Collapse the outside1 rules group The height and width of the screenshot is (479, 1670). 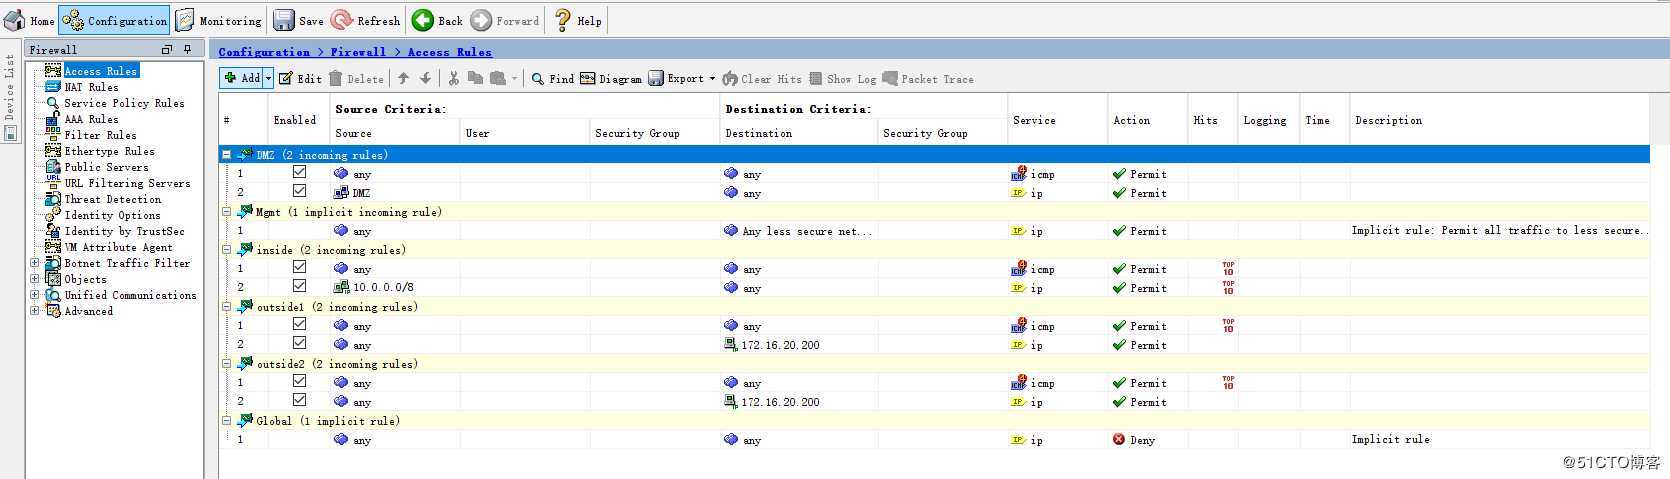click(226, 307)
